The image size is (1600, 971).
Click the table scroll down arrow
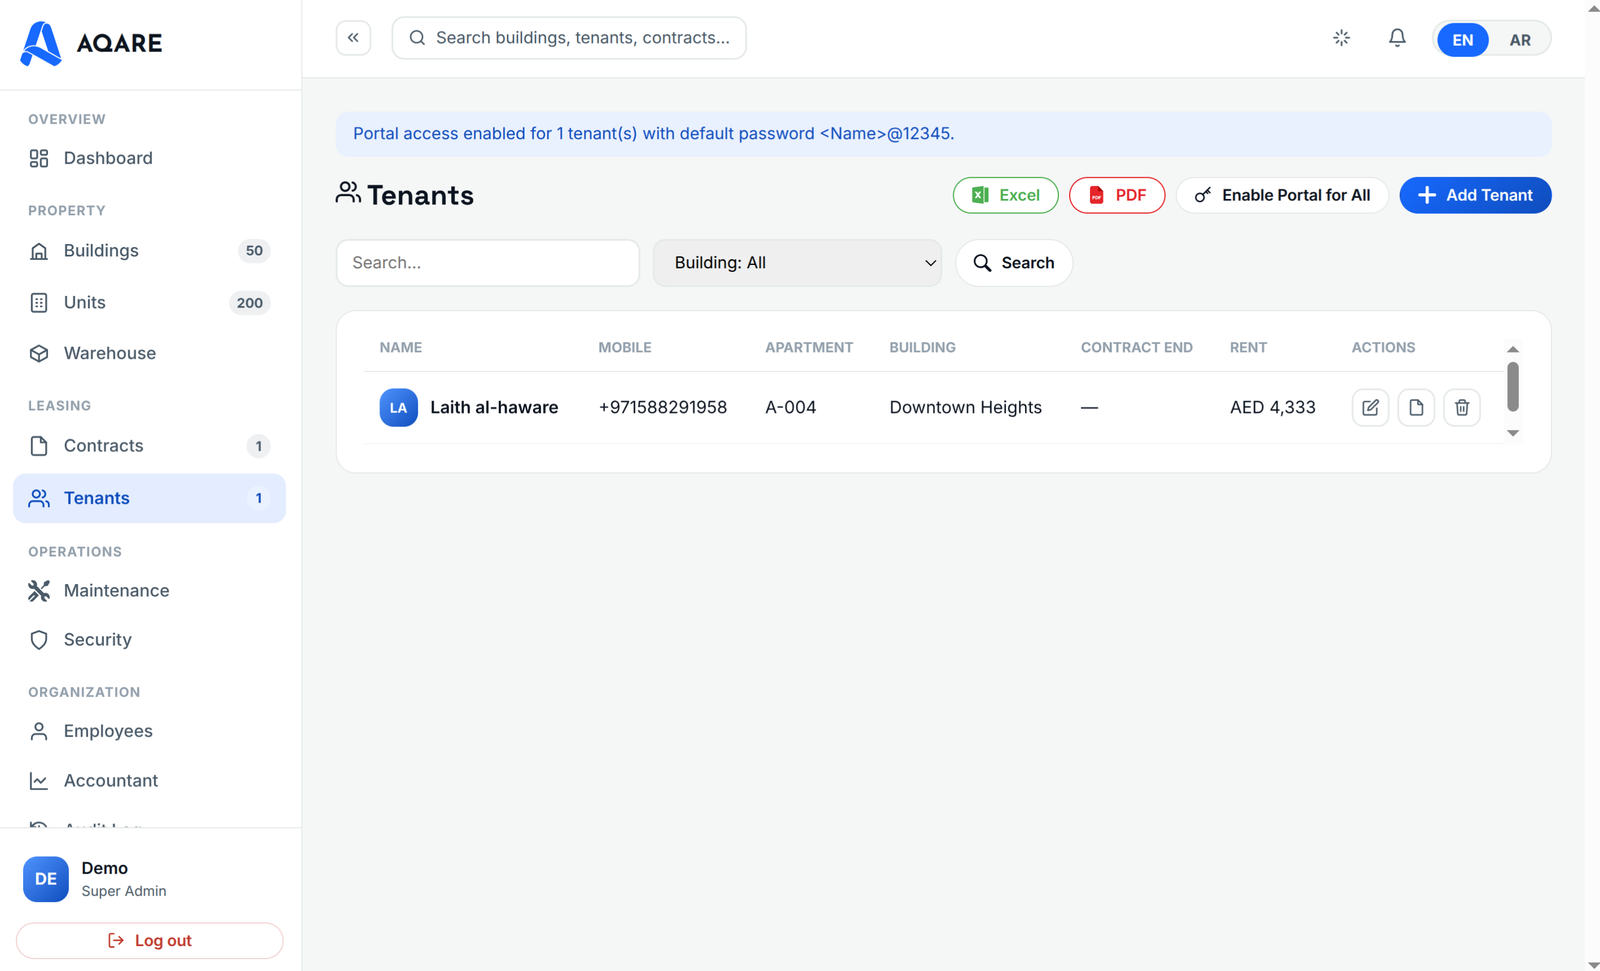point(1513,433)
